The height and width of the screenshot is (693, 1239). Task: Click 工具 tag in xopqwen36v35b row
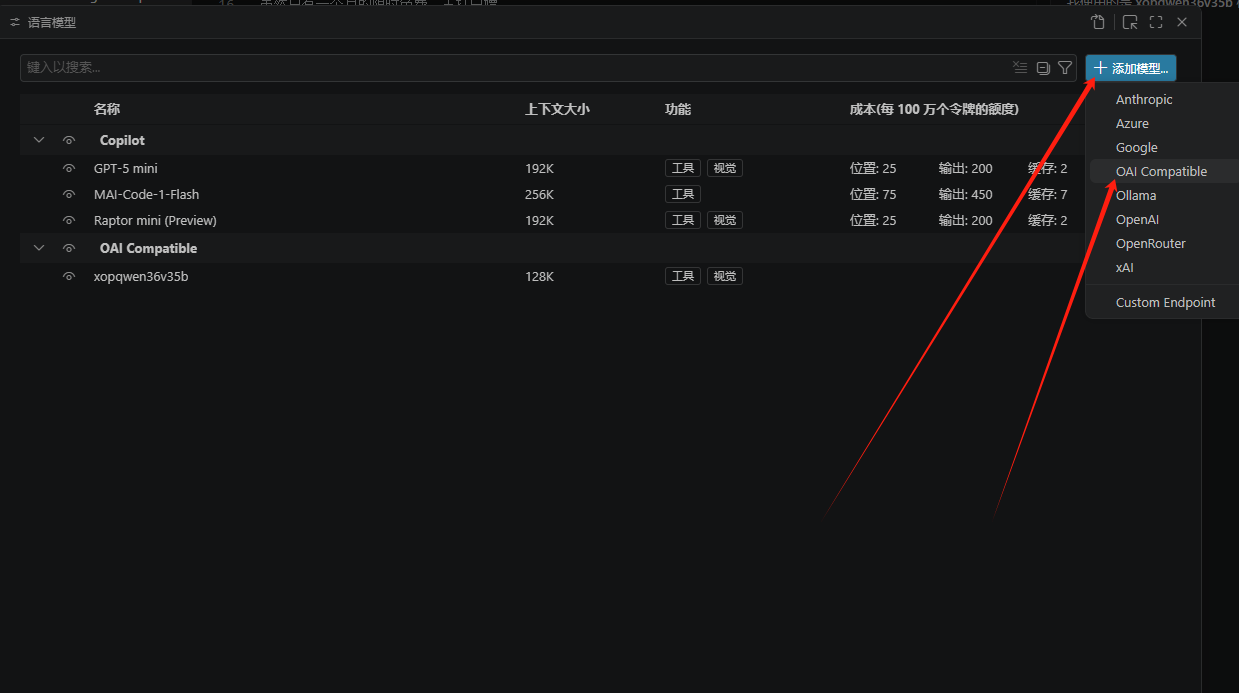click(x=683, y=277)
